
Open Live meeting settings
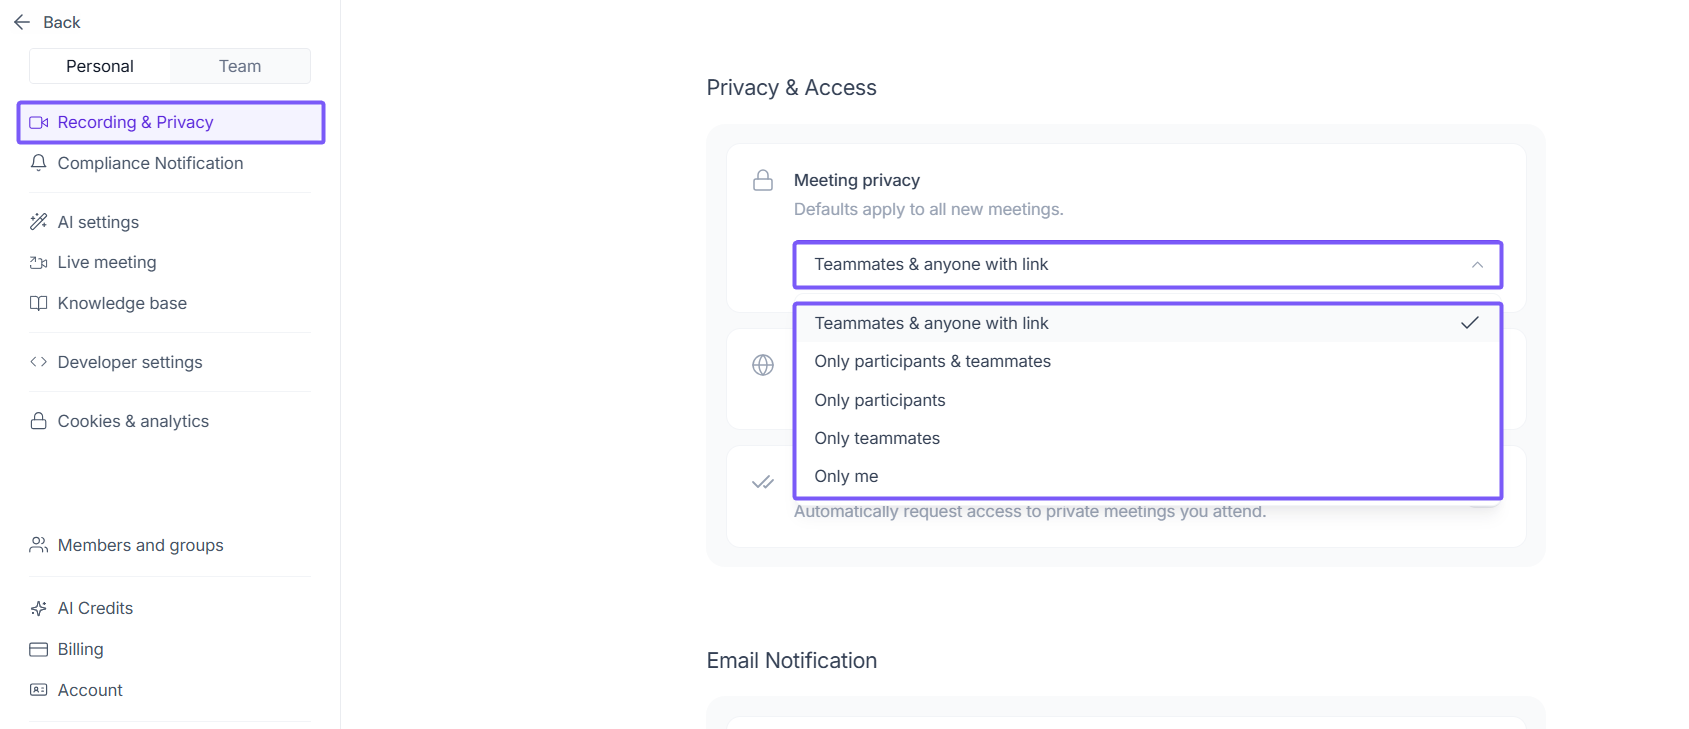[x=107, y=262]
